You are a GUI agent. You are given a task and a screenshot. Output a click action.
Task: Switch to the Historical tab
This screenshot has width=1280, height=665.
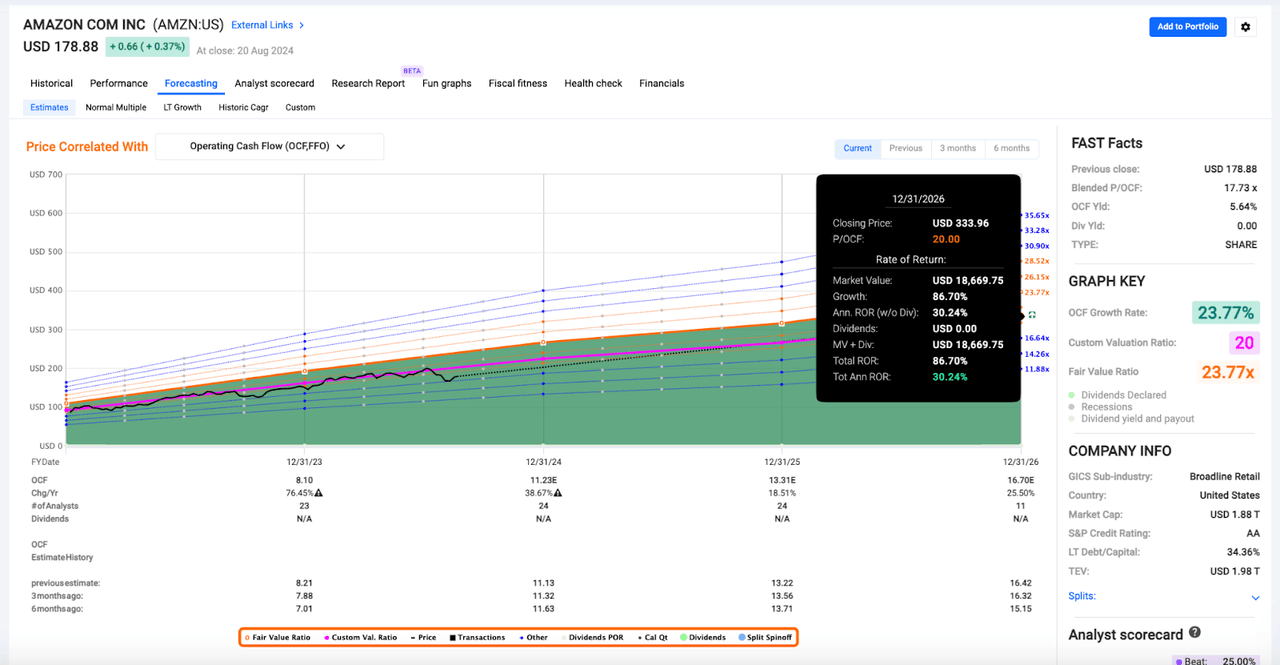(x=51, y=83)
